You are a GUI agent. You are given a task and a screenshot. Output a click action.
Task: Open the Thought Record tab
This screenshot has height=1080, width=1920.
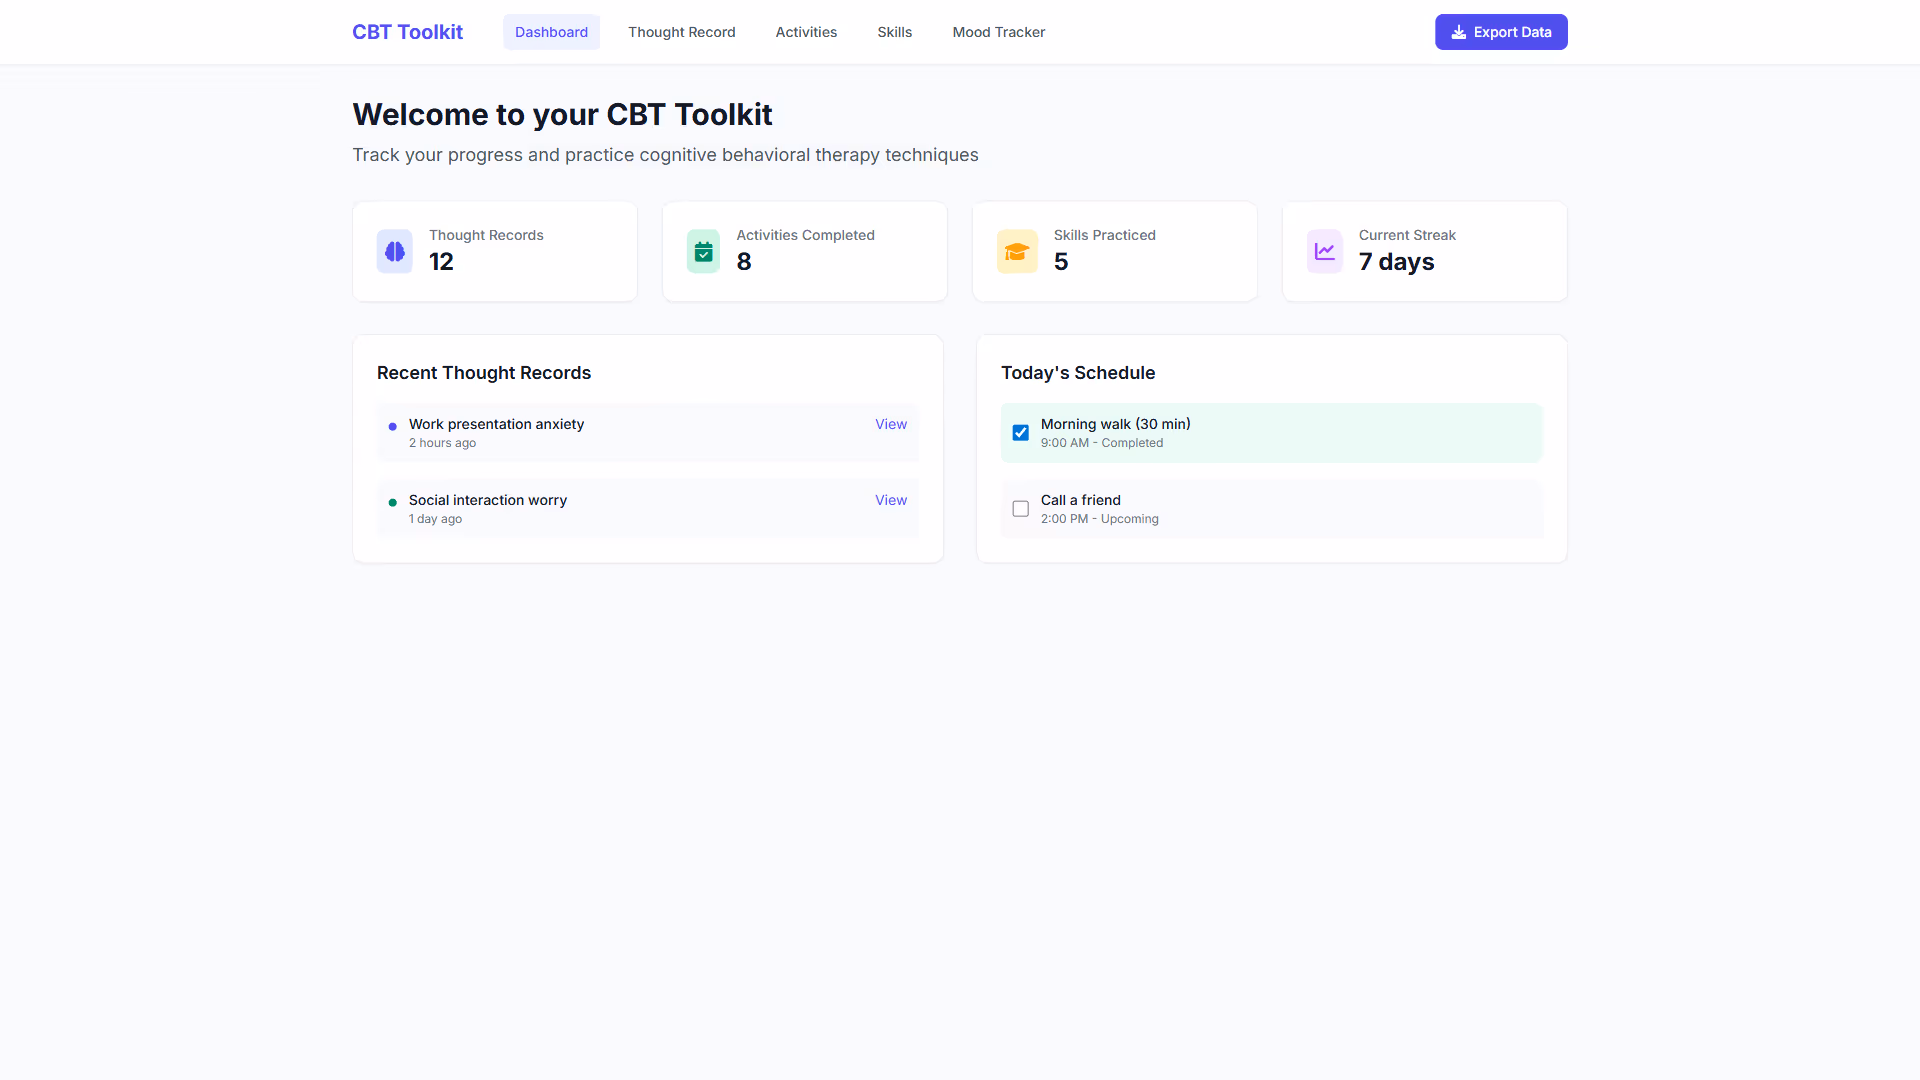pyautogui.click(x=681, y=32)
